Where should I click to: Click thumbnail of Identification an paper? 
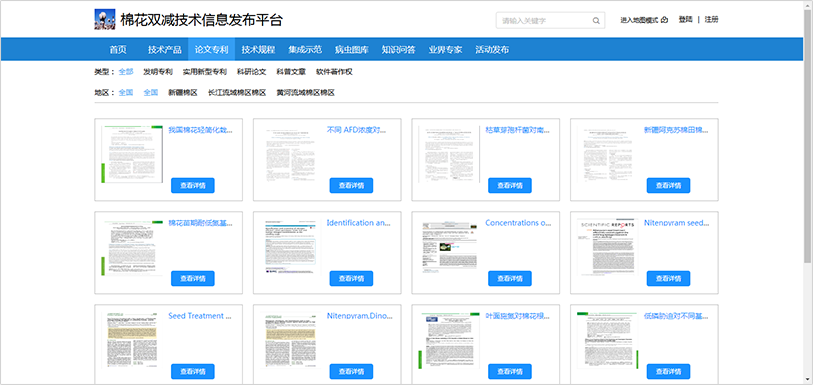coord(290,247)
